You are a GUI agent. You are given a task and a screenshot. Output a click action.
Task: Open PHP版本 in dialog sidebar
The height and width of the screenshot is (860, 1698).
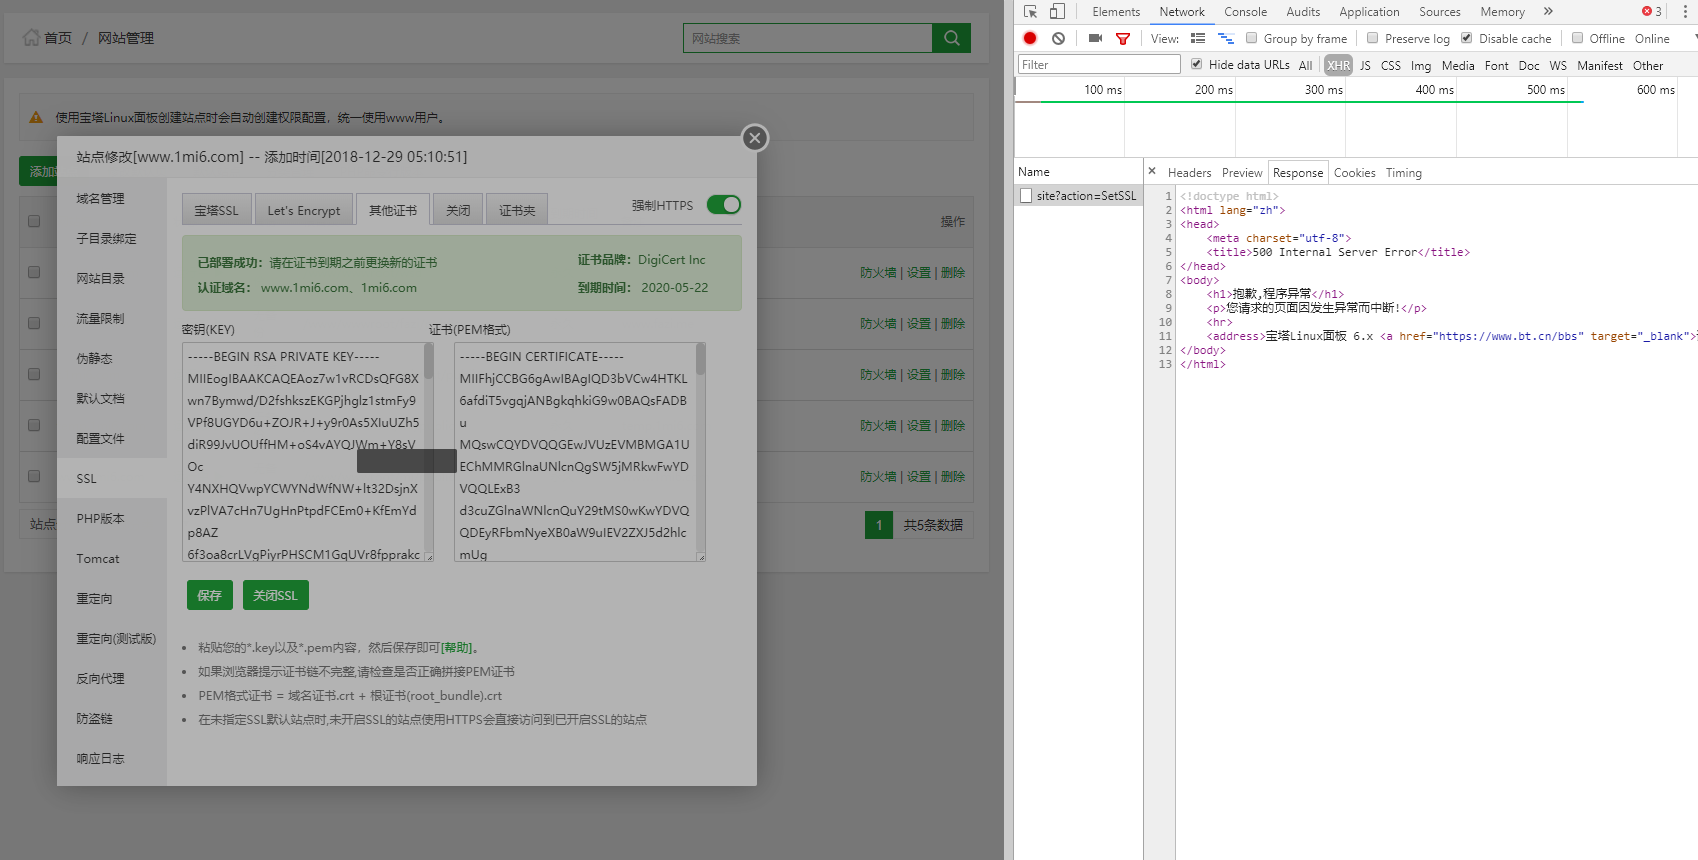(111, 518)
